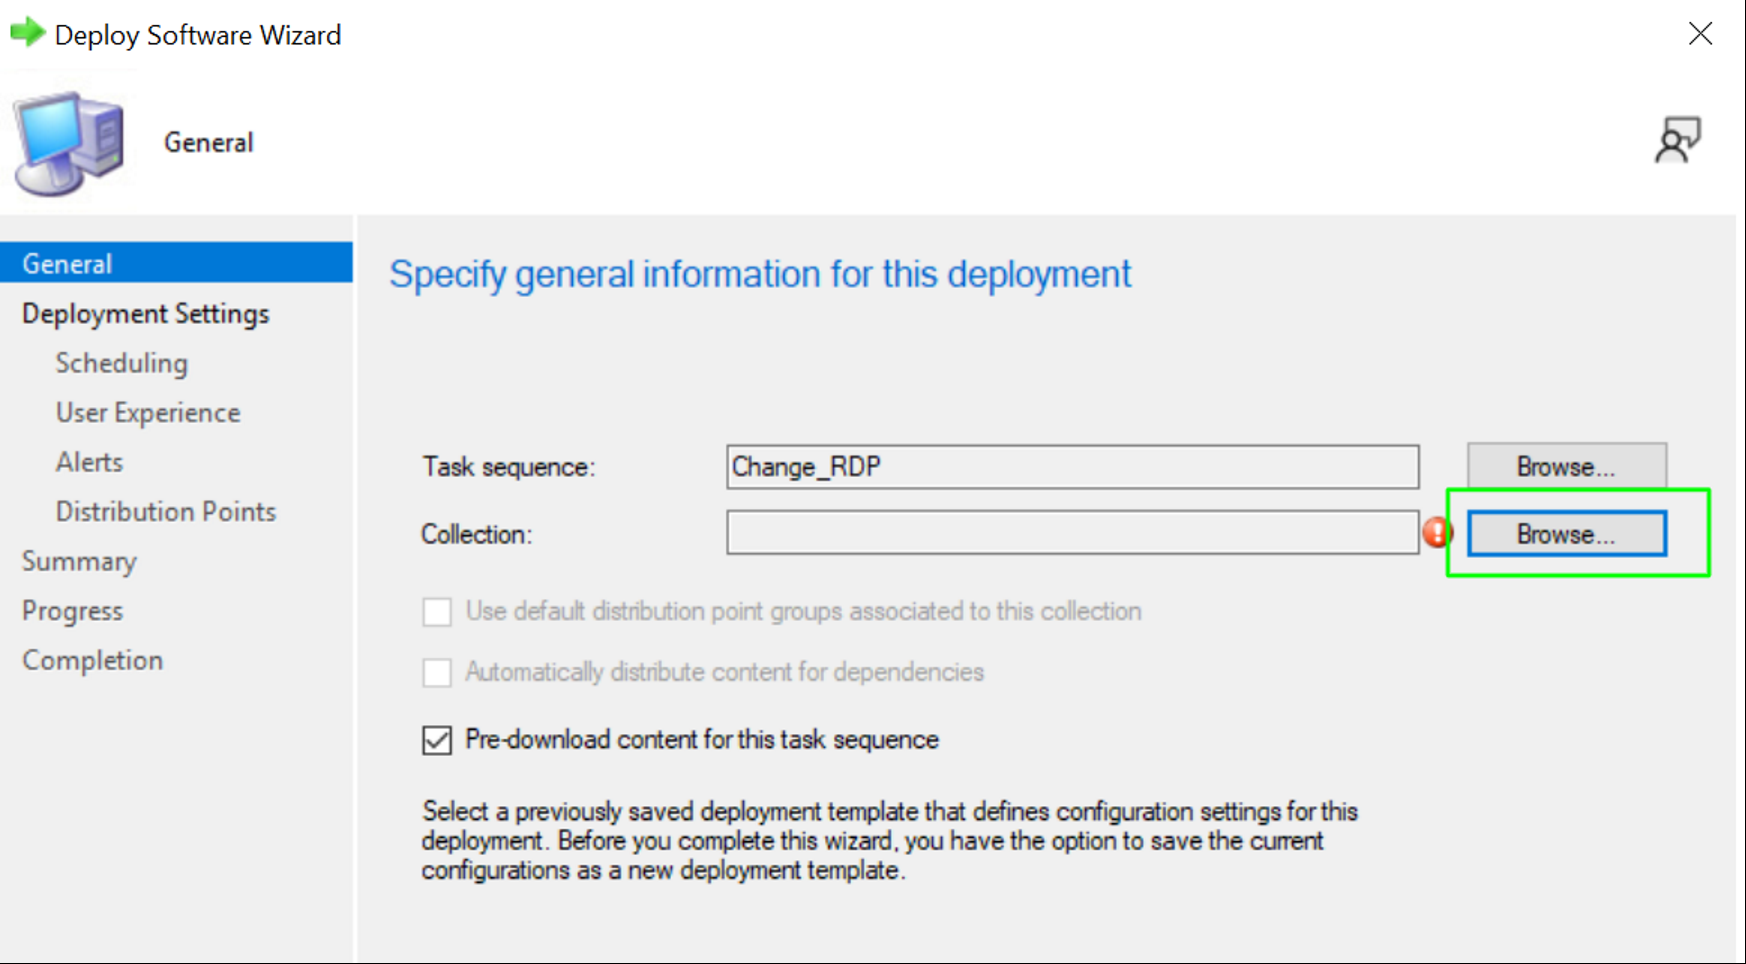Click the computer image beside the General header
The image size is (1746, 964).
(69, 143)
